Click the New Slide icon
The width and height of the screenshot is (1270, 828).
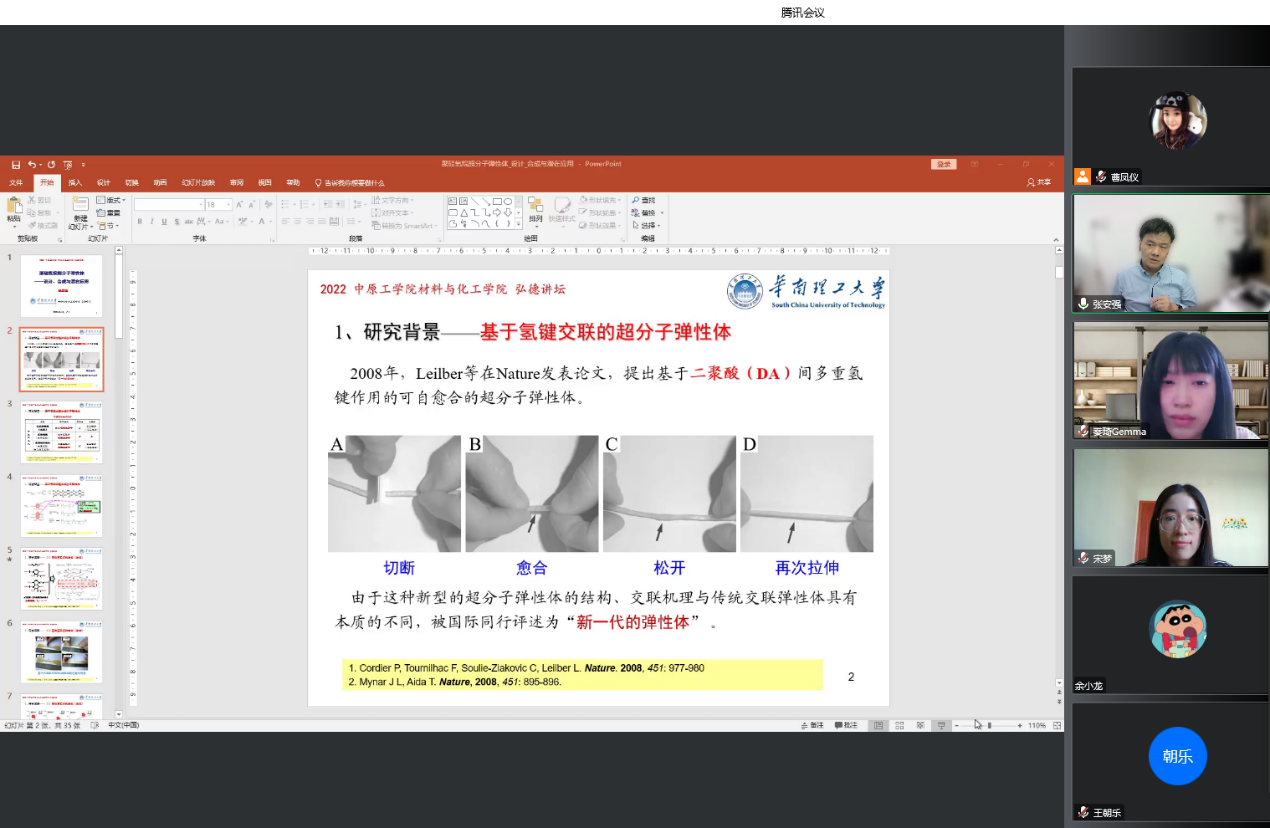(x=80, y=205)
